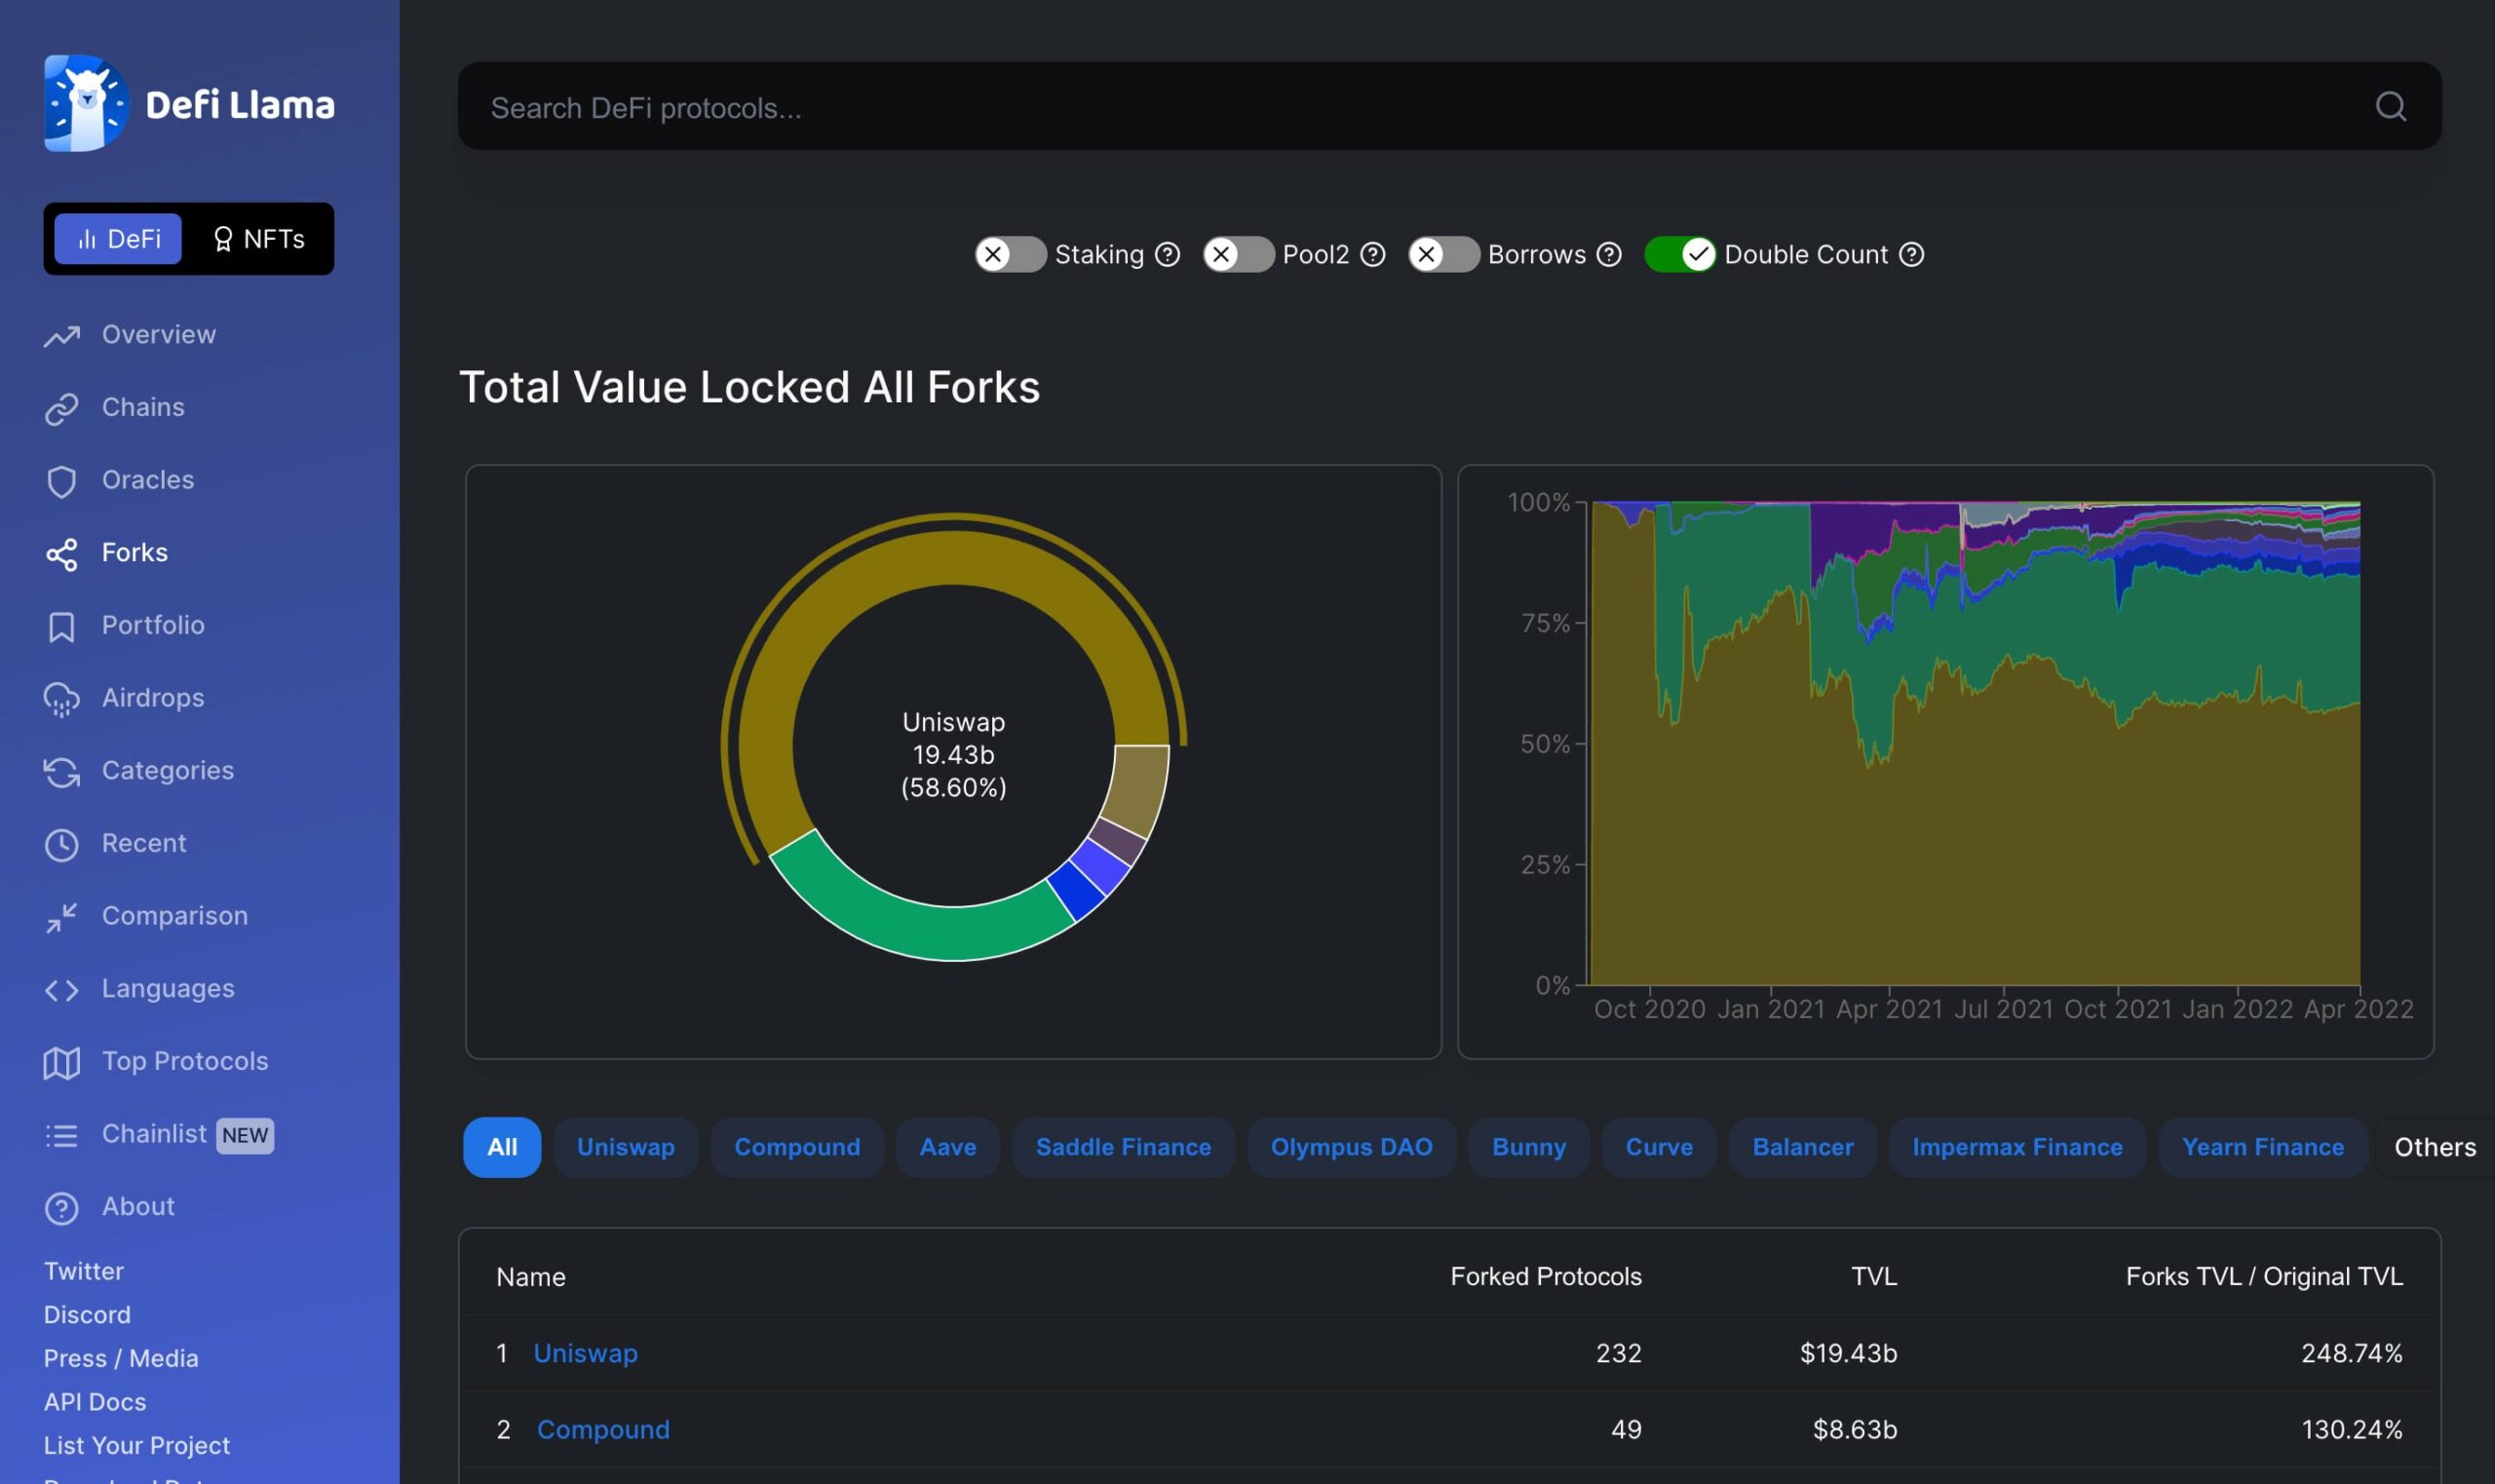Switch to the NFTs mode button

pyautogui.click(x=259, y=238)
